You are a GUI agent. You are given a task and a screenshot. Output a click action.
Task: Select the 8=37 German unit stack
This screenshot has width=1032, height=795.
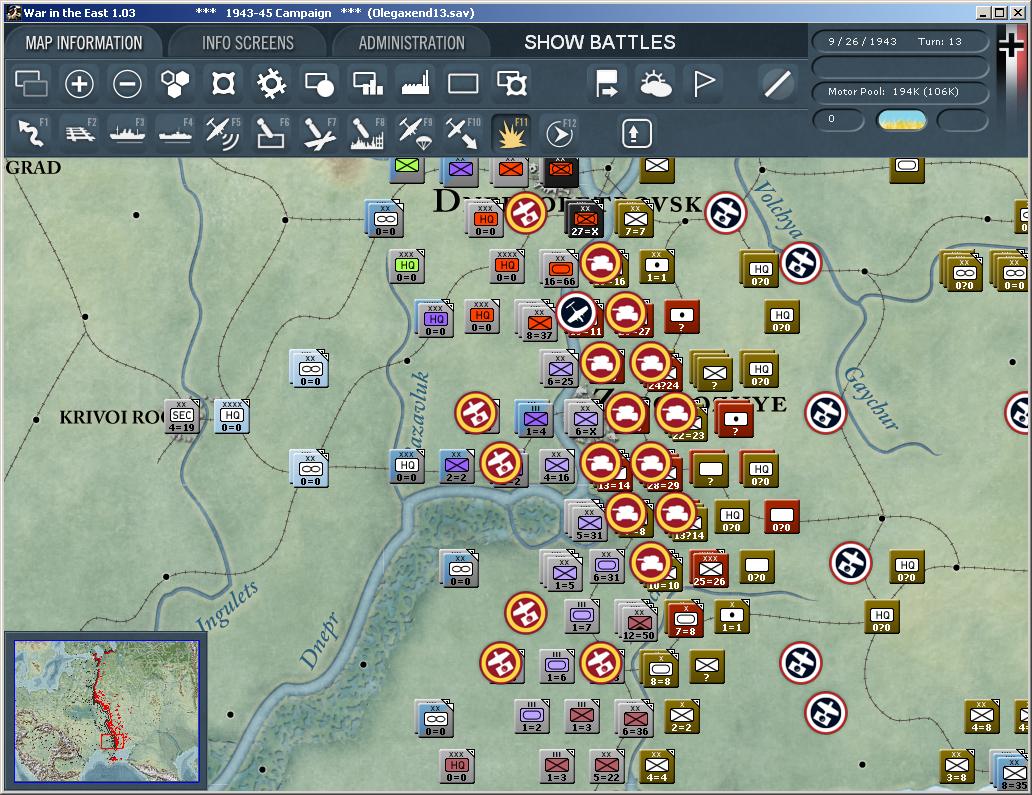[x=537, y=322]
